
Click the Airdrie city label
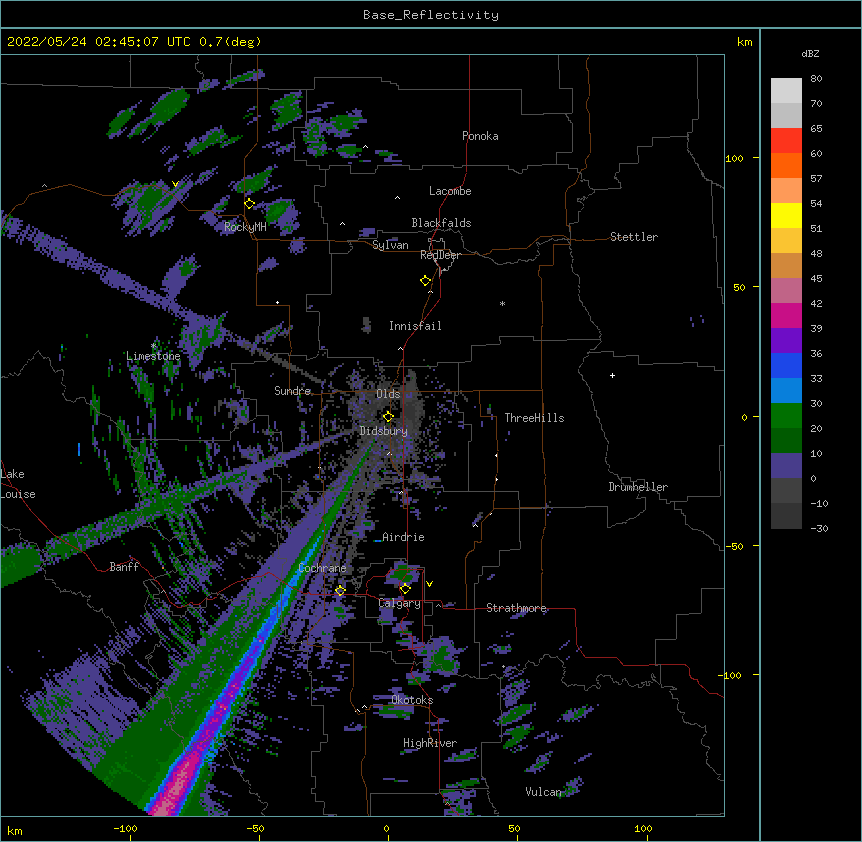pos(404,537)
